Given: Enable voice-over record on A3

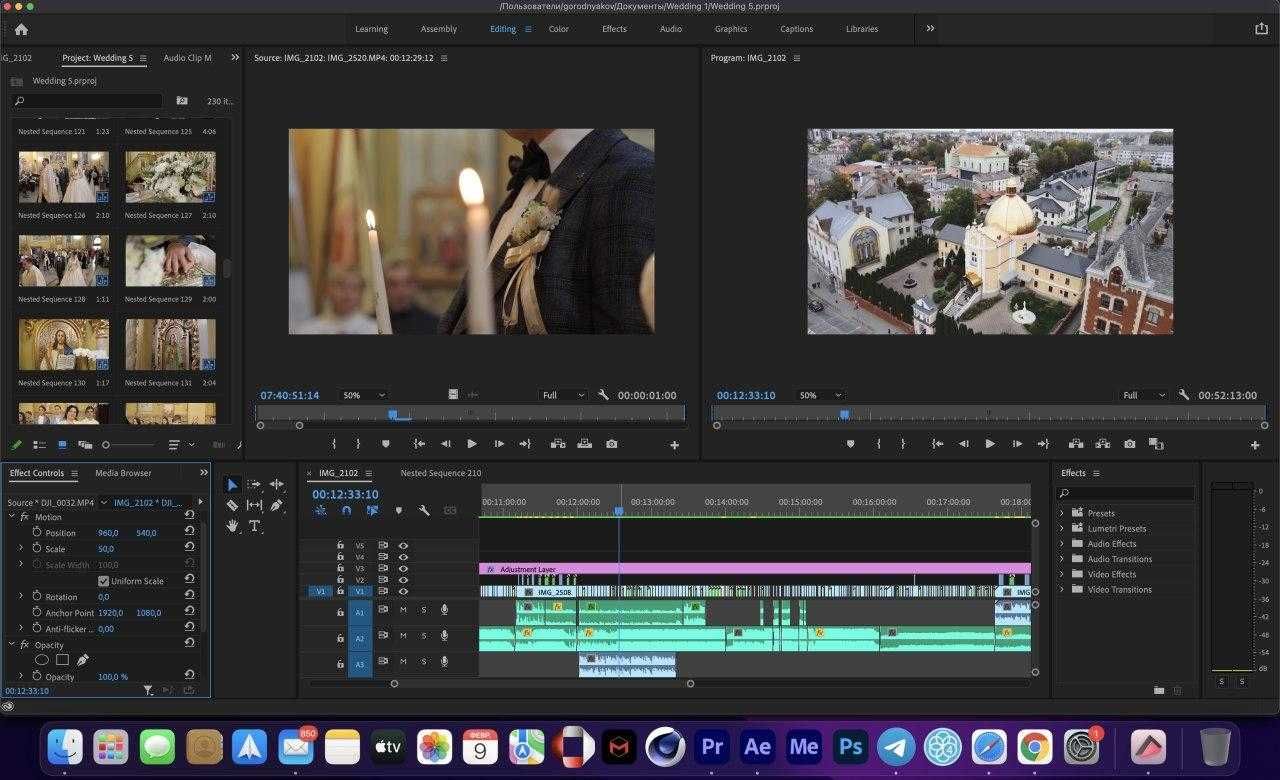Looking at the screenshot, I should [x=444, y=662].
